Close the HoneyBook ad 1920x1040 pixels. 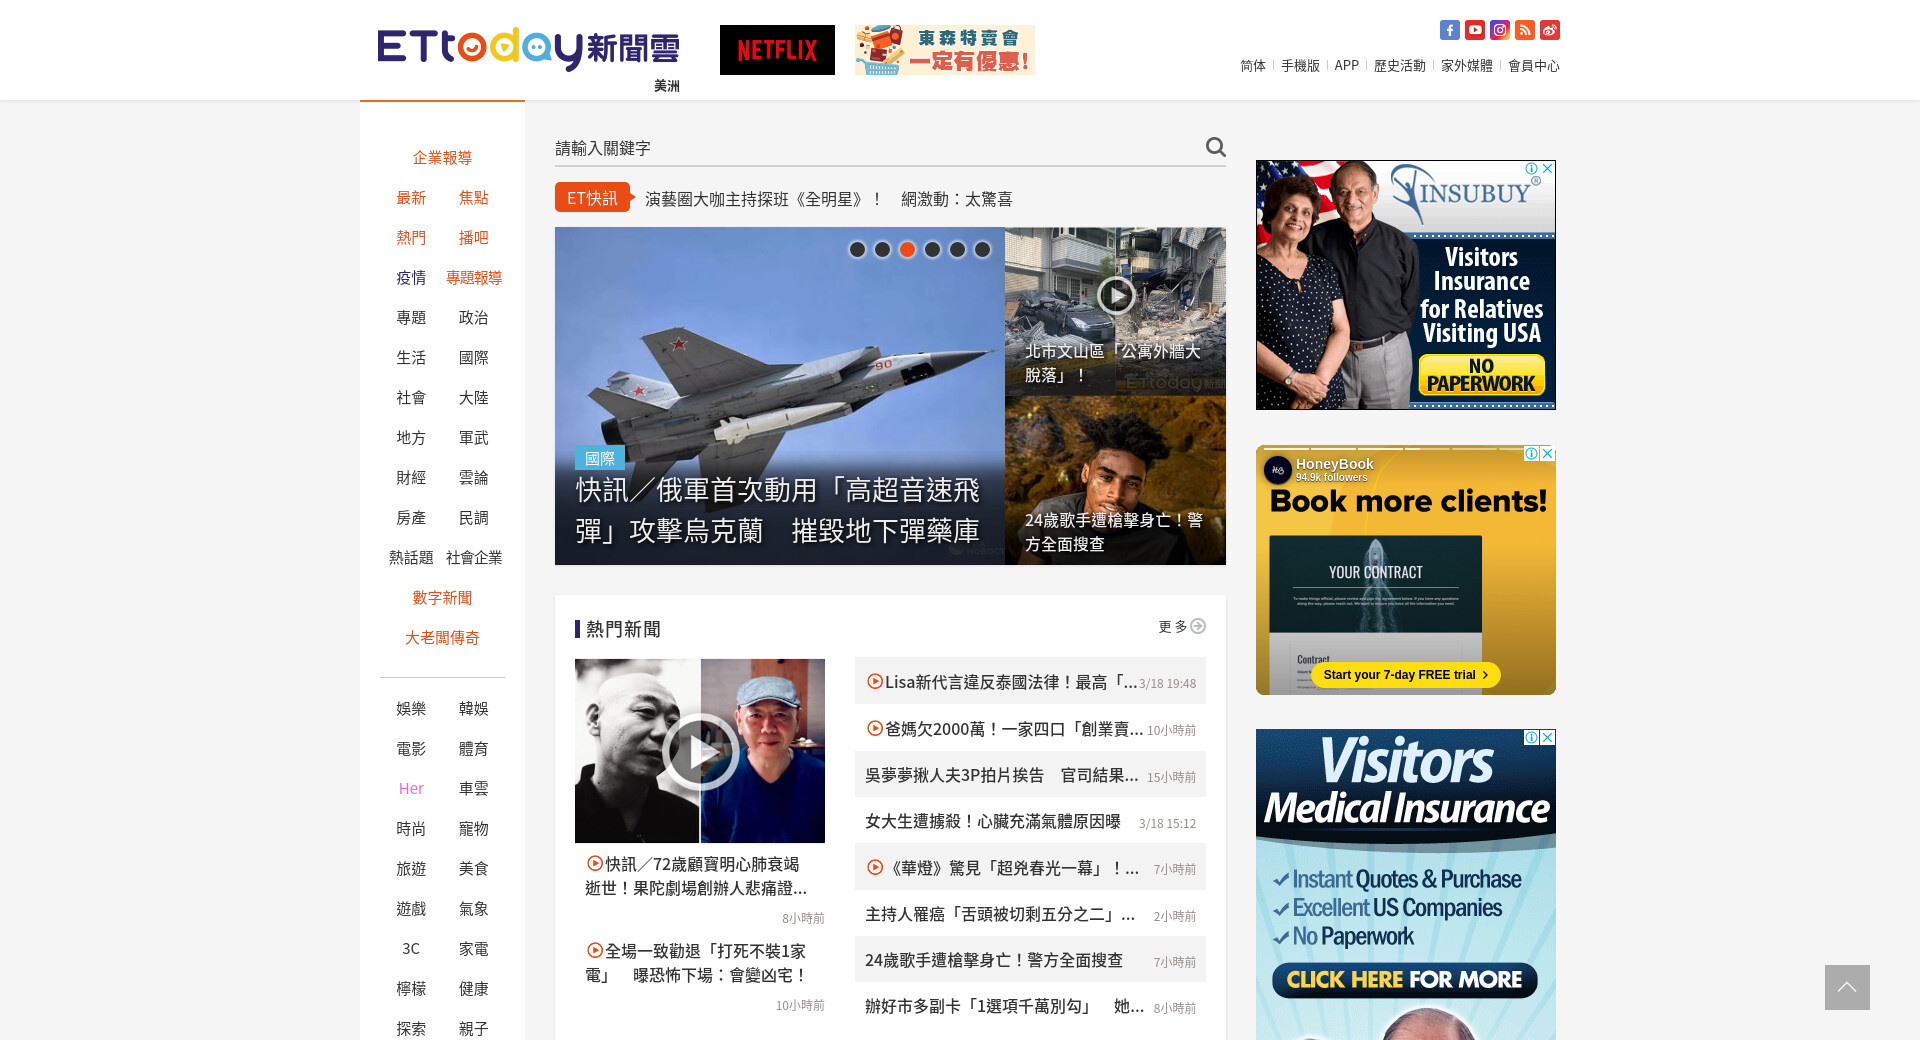coord(1547,454)
